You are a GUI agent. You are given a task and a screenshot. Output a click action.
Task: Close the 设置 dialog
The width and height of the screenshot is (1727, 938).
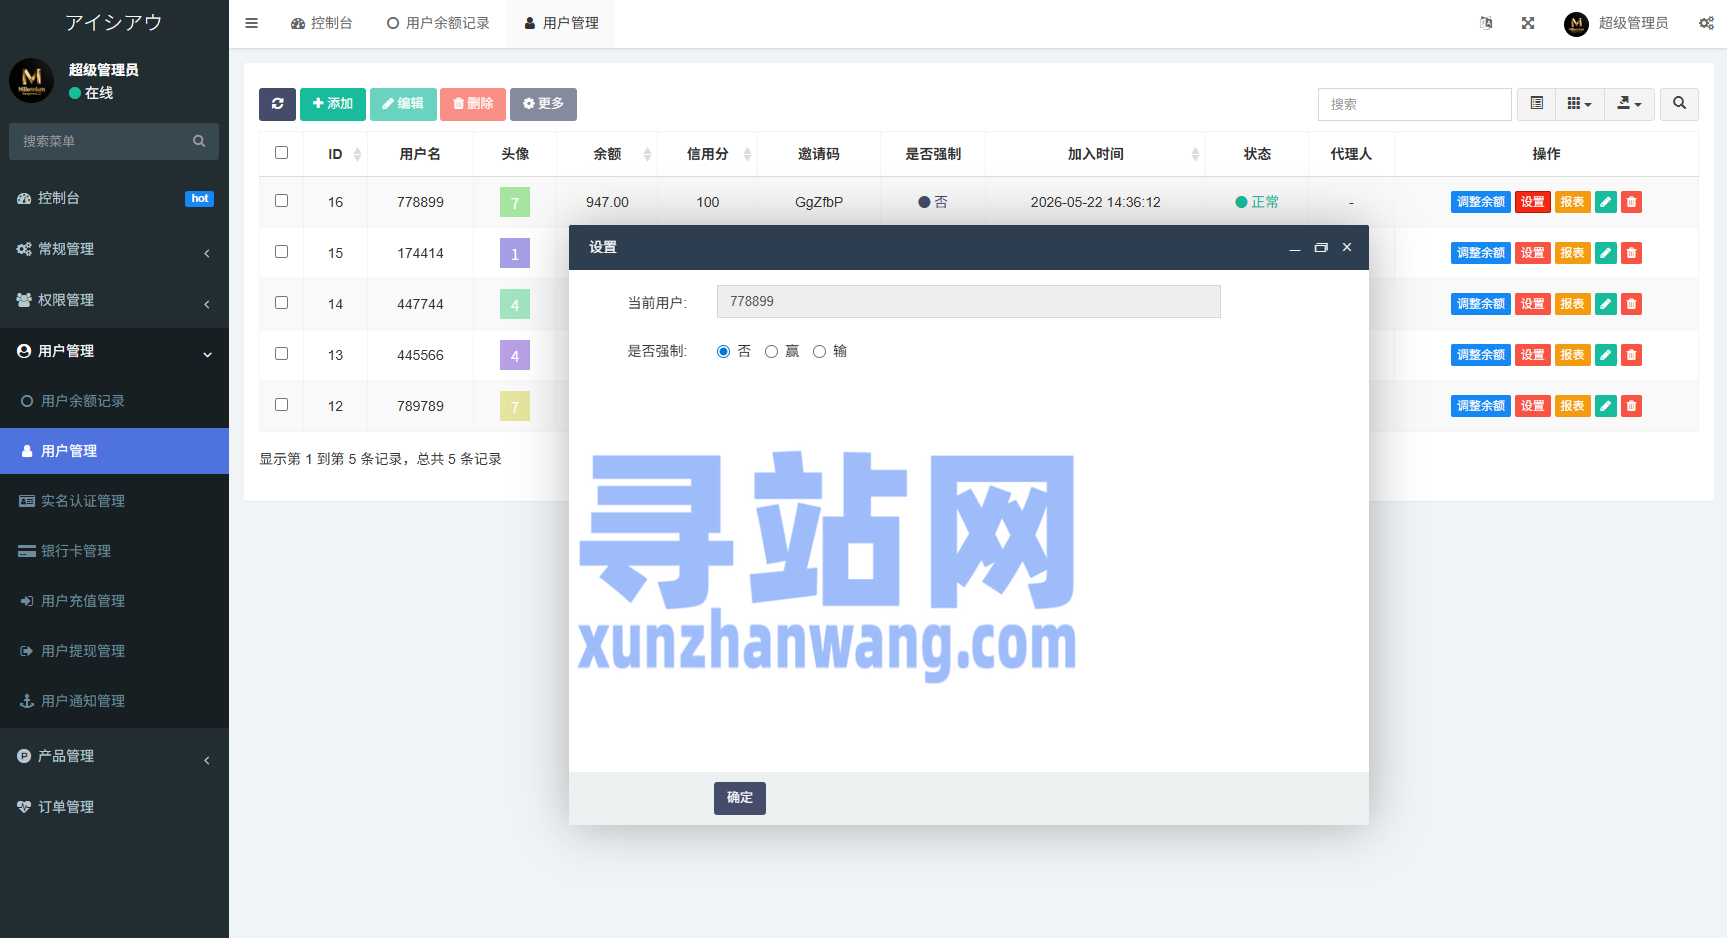click(1347, 247)
